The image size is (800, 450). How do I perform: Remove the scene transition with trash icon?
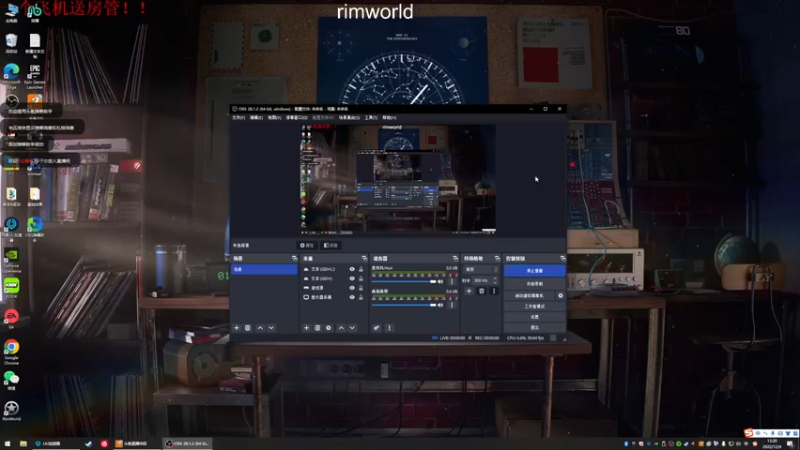pyautogui.click(x=481, y=291)
